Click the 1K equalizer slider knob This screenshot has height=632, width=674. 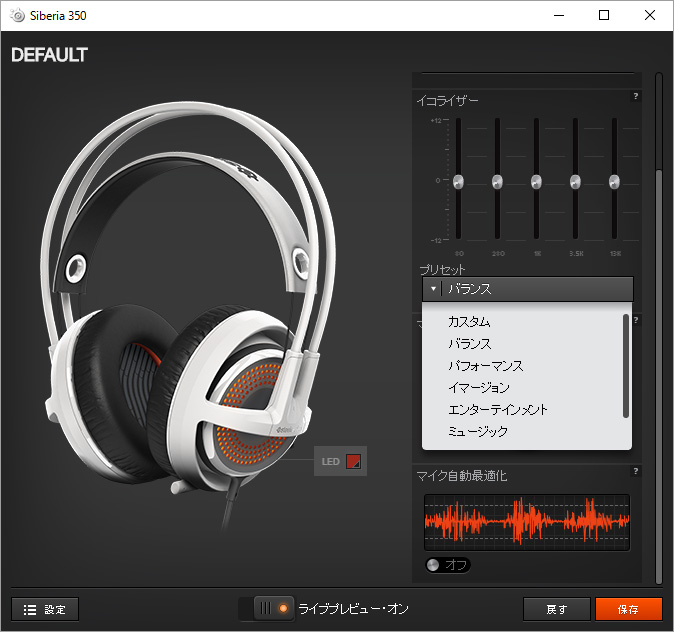coord(536,182)
